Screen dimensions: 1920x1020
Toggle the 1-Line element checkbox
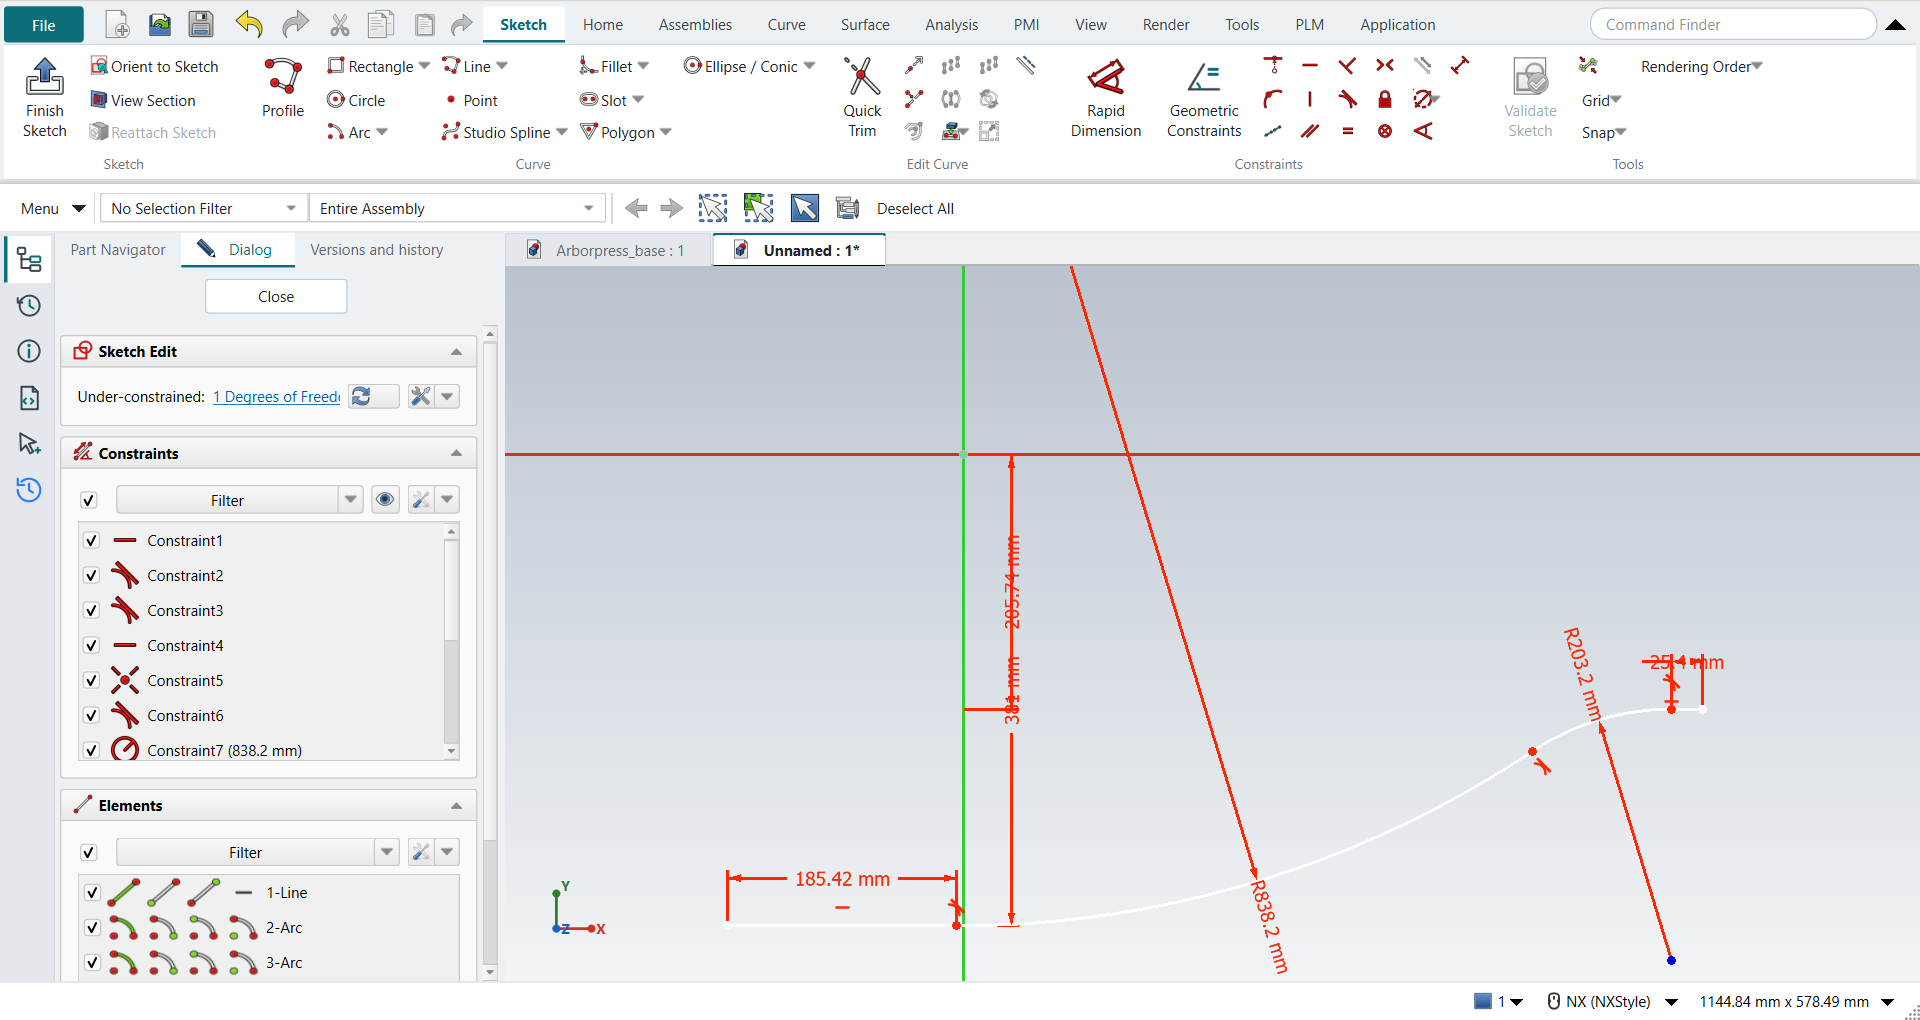click(x=92, y=892)
